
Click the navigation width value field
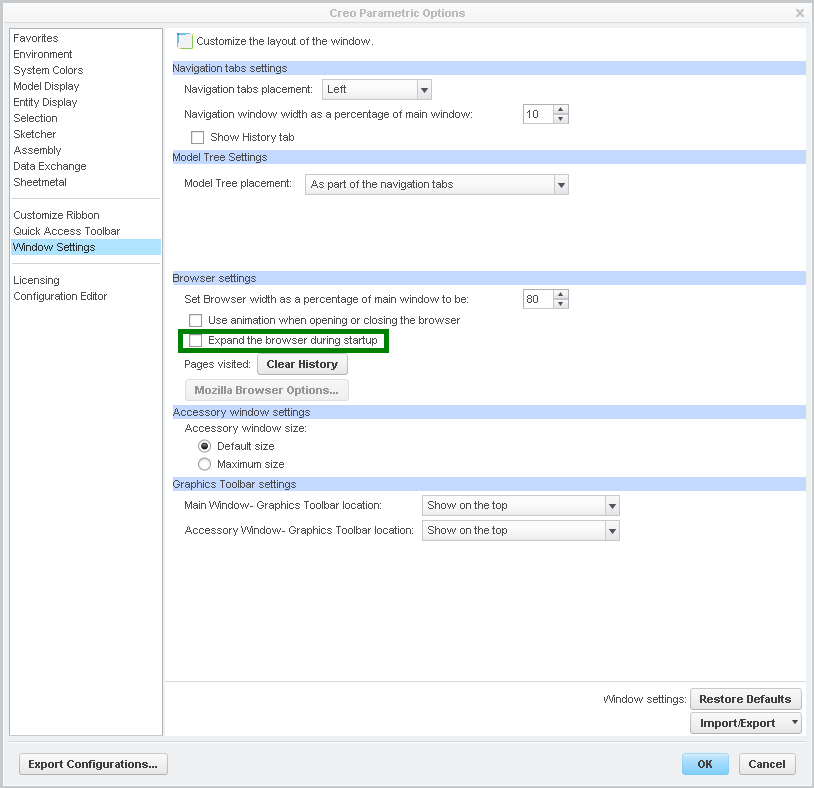pyautogui.click(x=538, y=114)
